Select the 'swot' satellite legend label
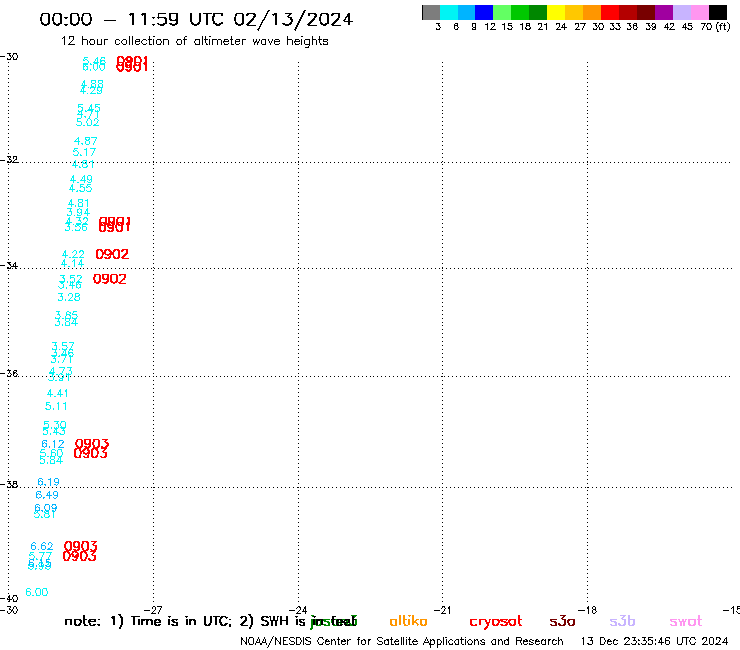Viewport: 740px width, 650px height. [x=686, y=622]
